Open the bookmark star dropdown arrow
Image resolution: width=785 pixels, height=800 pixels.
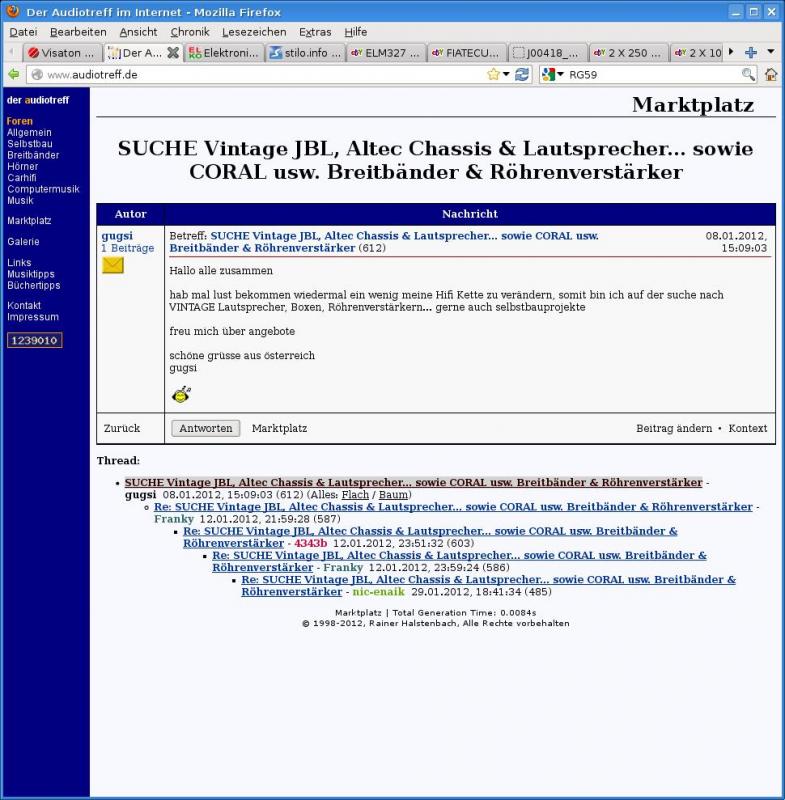coord(506,74)
